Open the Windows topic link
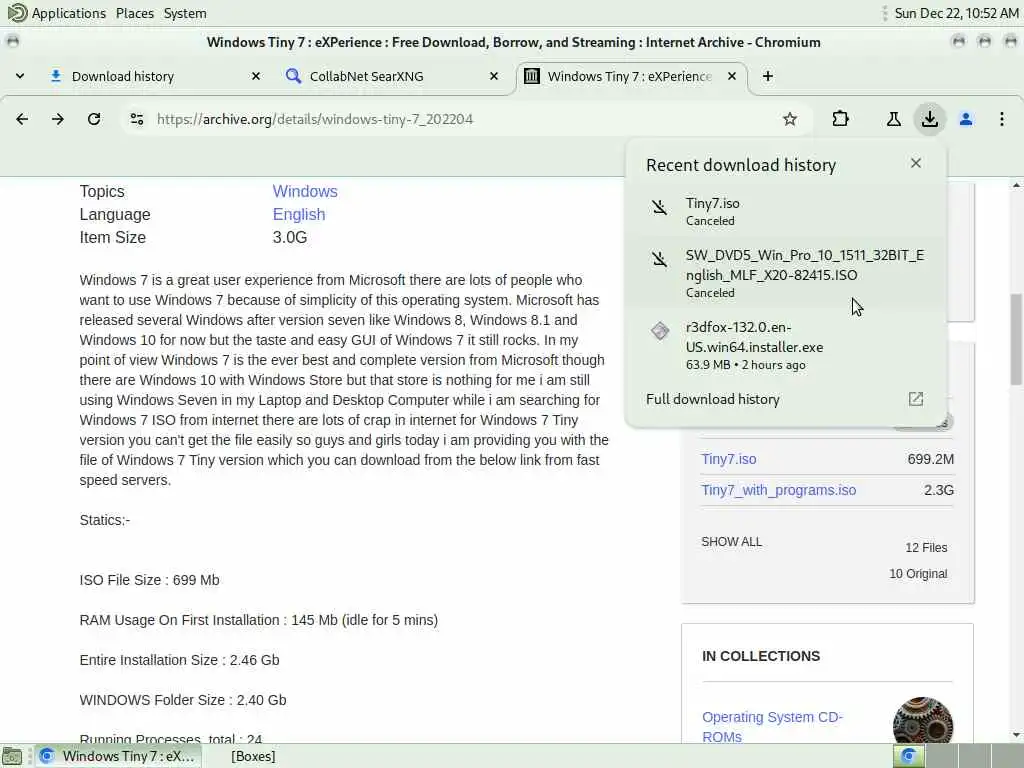1024x768 pixels. point(305,191)
